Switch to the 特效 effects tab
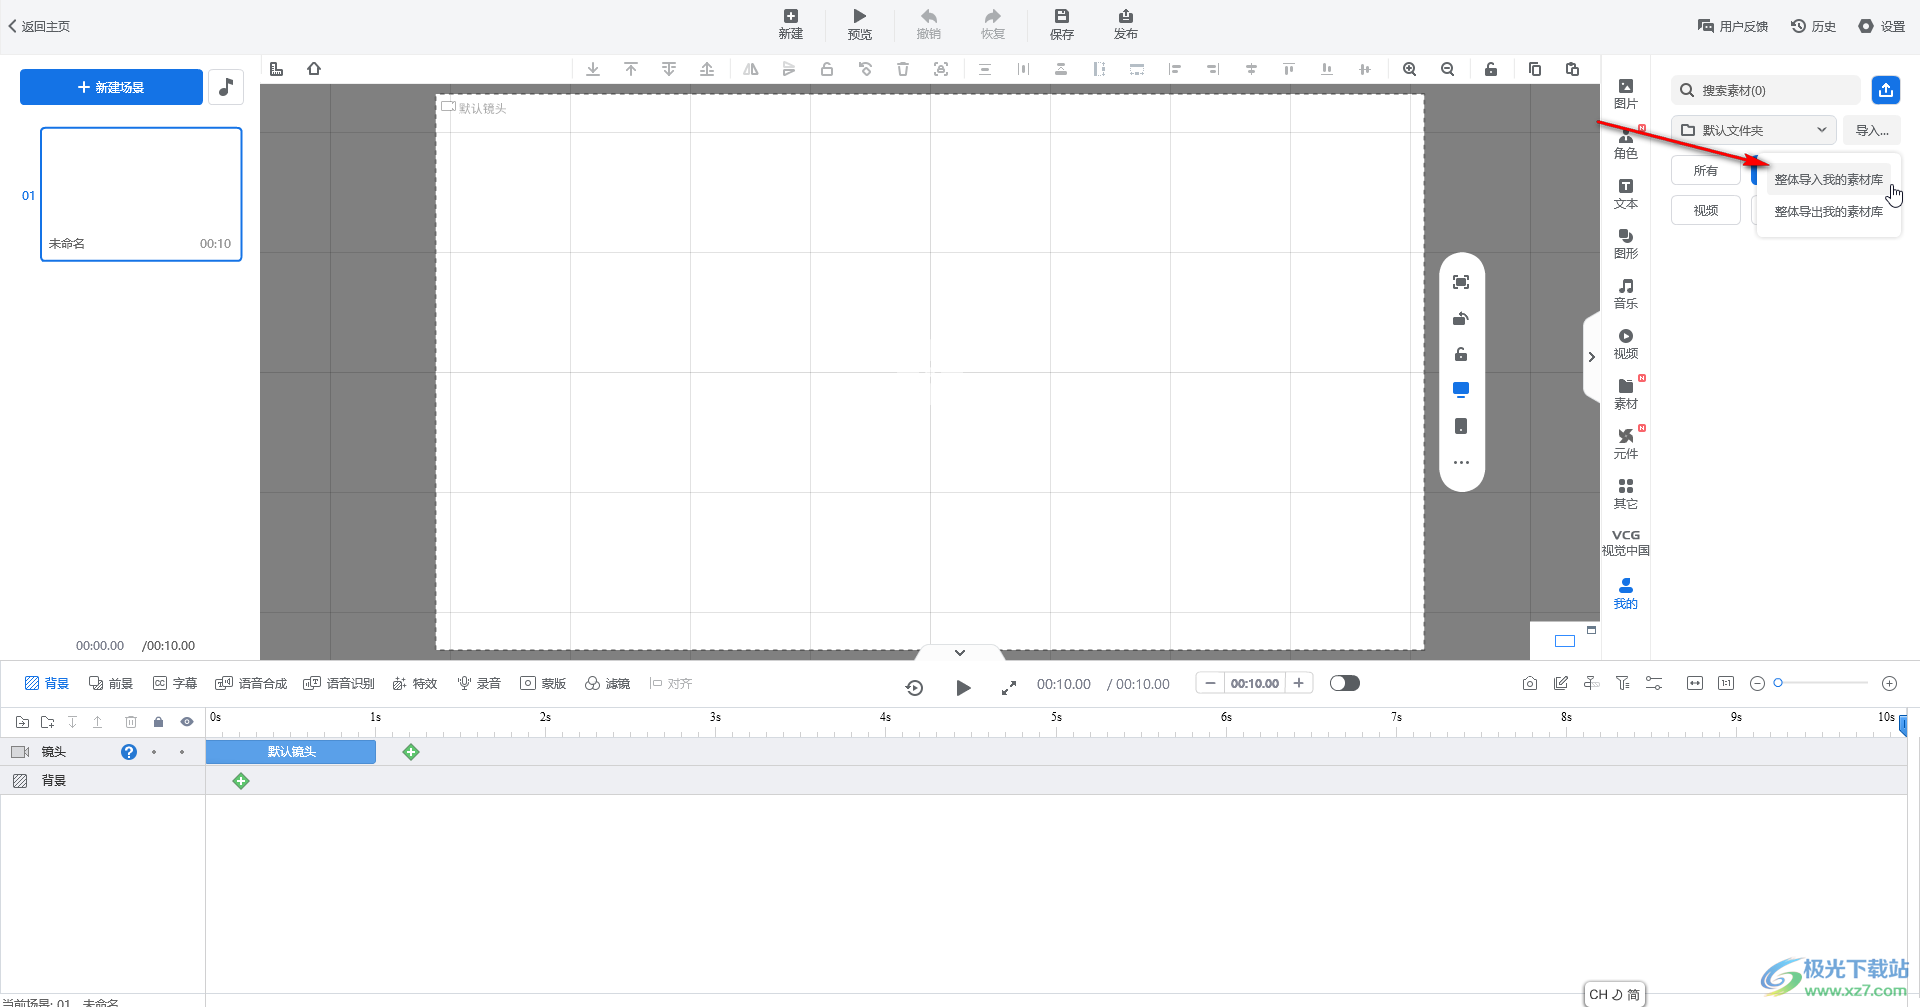 pos(415,683)
